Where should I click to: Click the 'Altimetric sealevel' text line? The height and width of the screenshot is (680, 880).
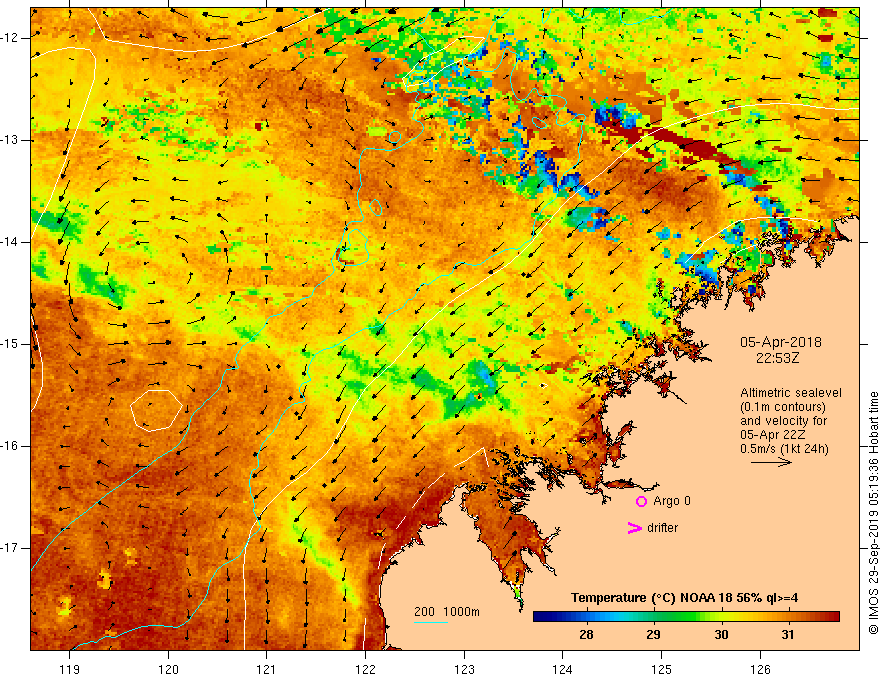point(791,393)
